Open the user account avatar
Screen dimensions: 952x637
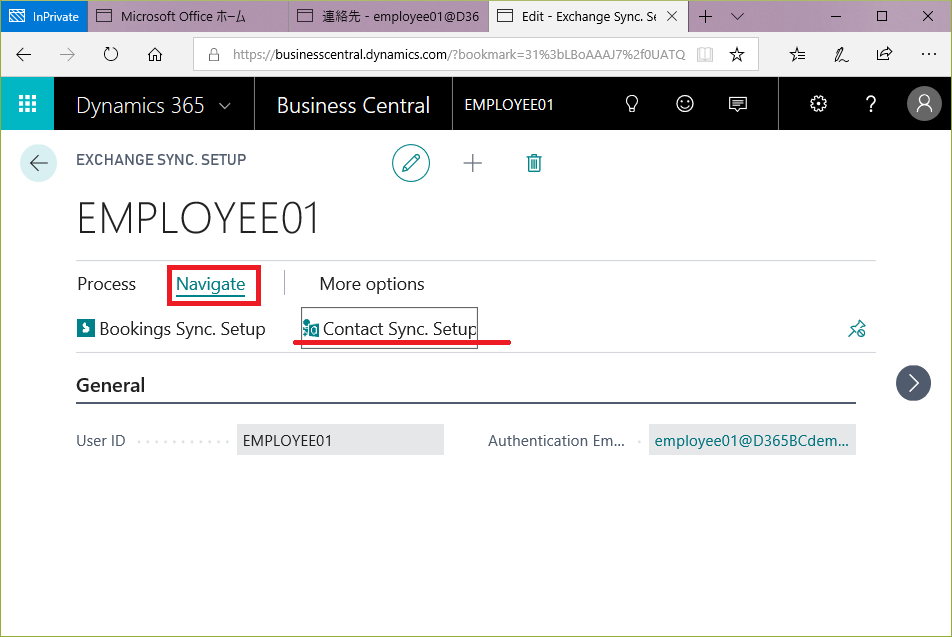(x=924, y=104)
